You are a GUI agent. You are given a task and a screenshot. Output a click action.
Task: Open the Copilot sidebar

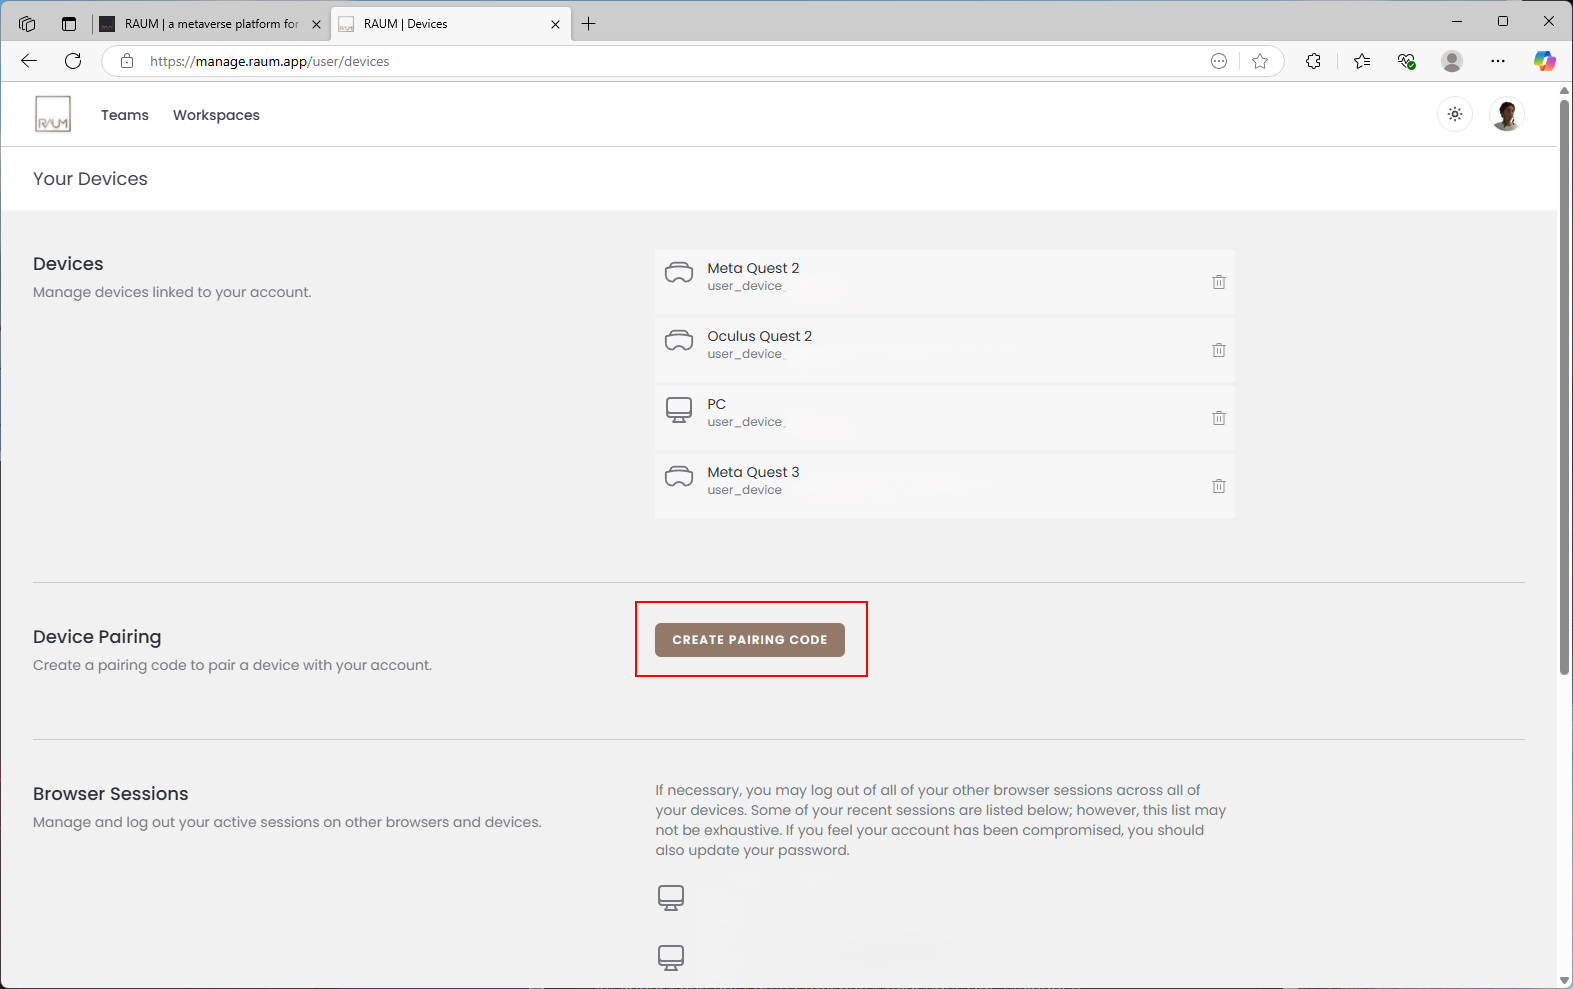coord(1544,61)
